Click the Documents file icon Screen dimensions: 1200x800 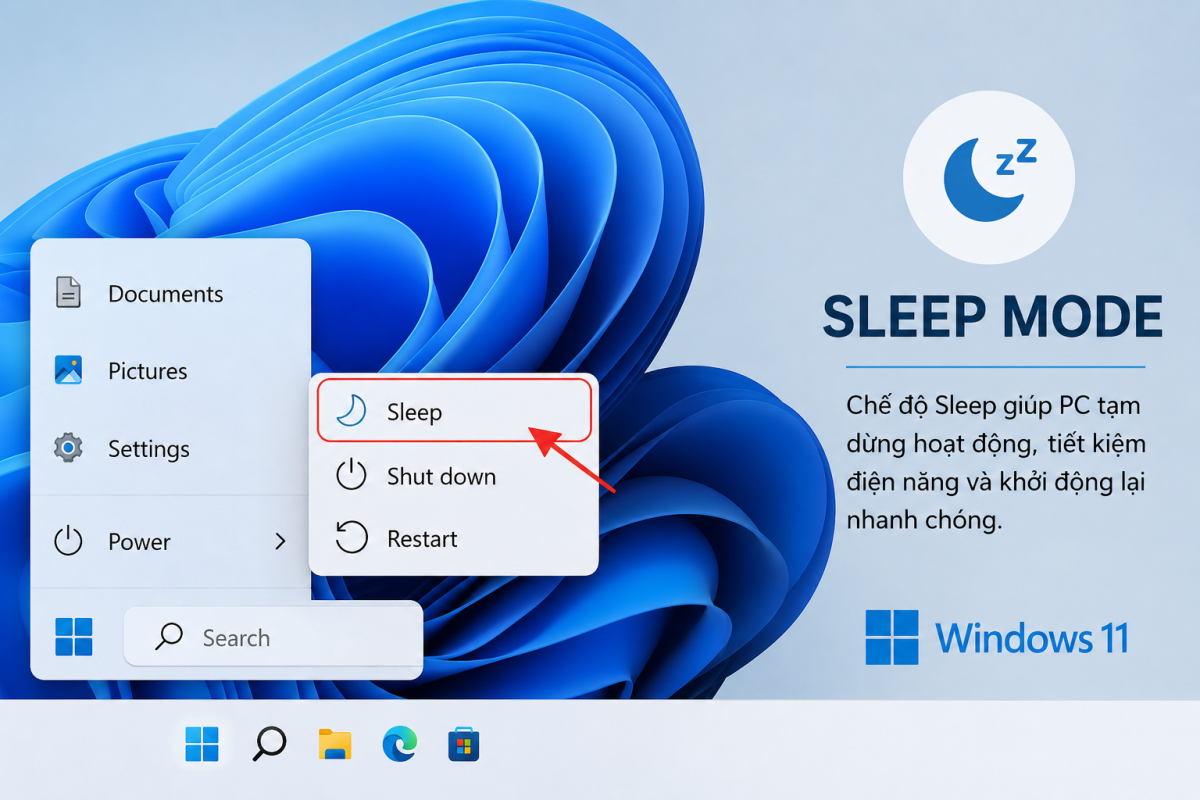[68, 293]
